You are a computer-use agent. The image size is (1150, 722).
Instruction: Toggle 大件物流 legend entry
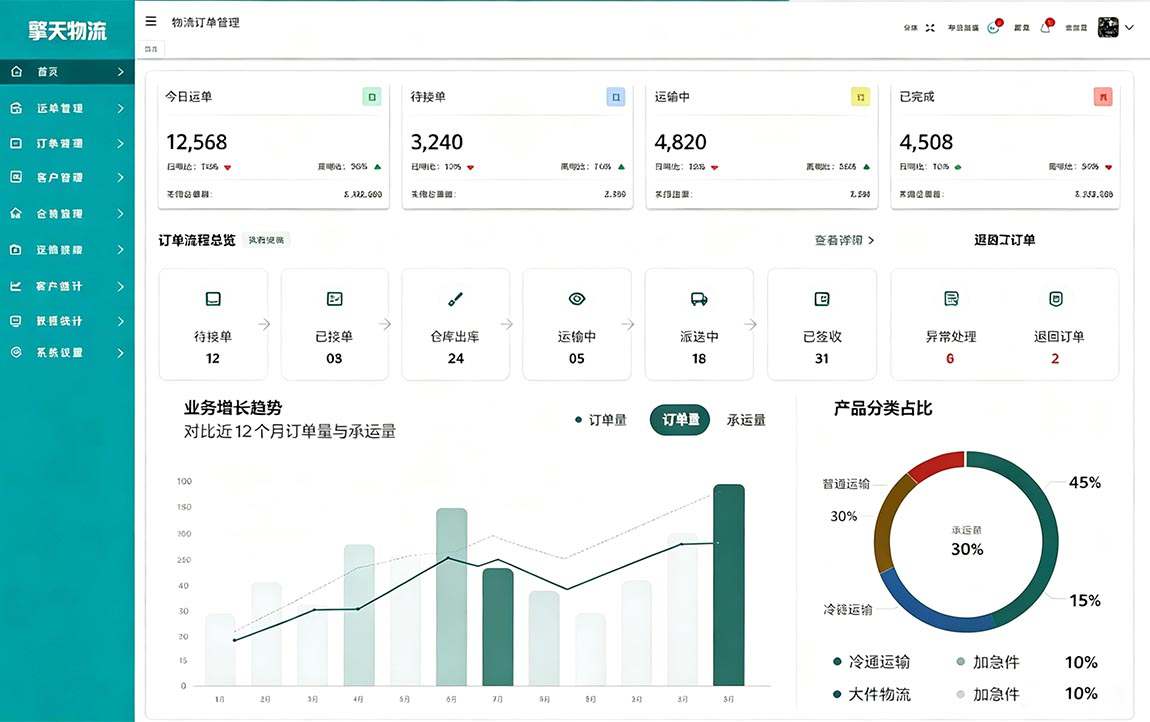[871, 694]
